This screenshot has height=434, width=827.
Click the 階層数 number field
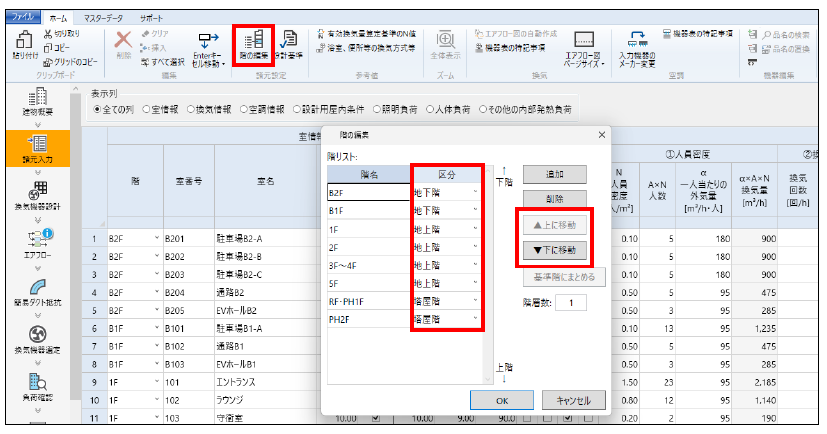[x=570, y=302]
